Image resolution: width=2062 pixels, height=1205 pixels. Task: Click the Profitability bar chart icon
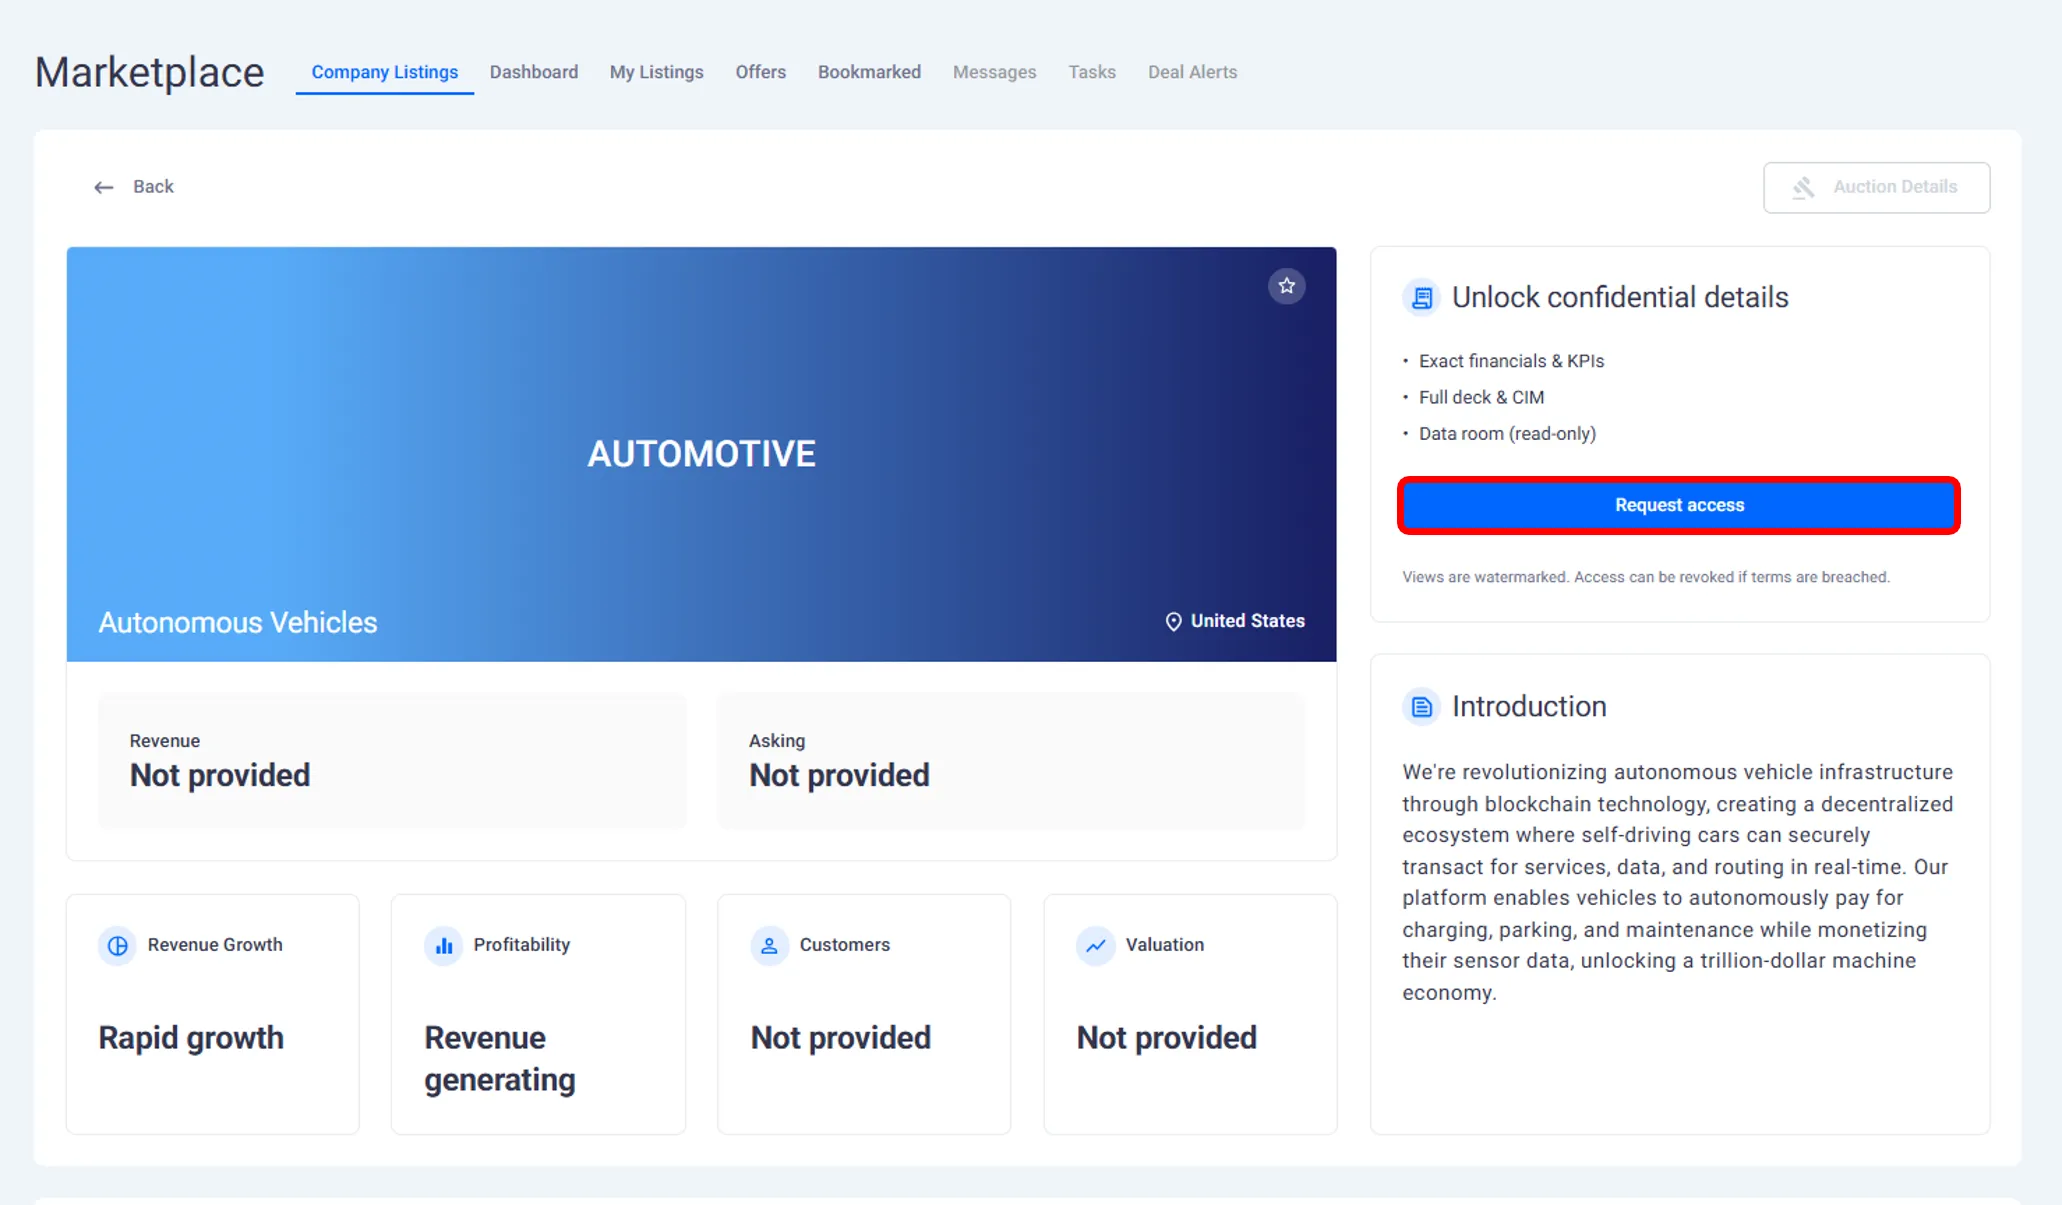pos(443,945)
